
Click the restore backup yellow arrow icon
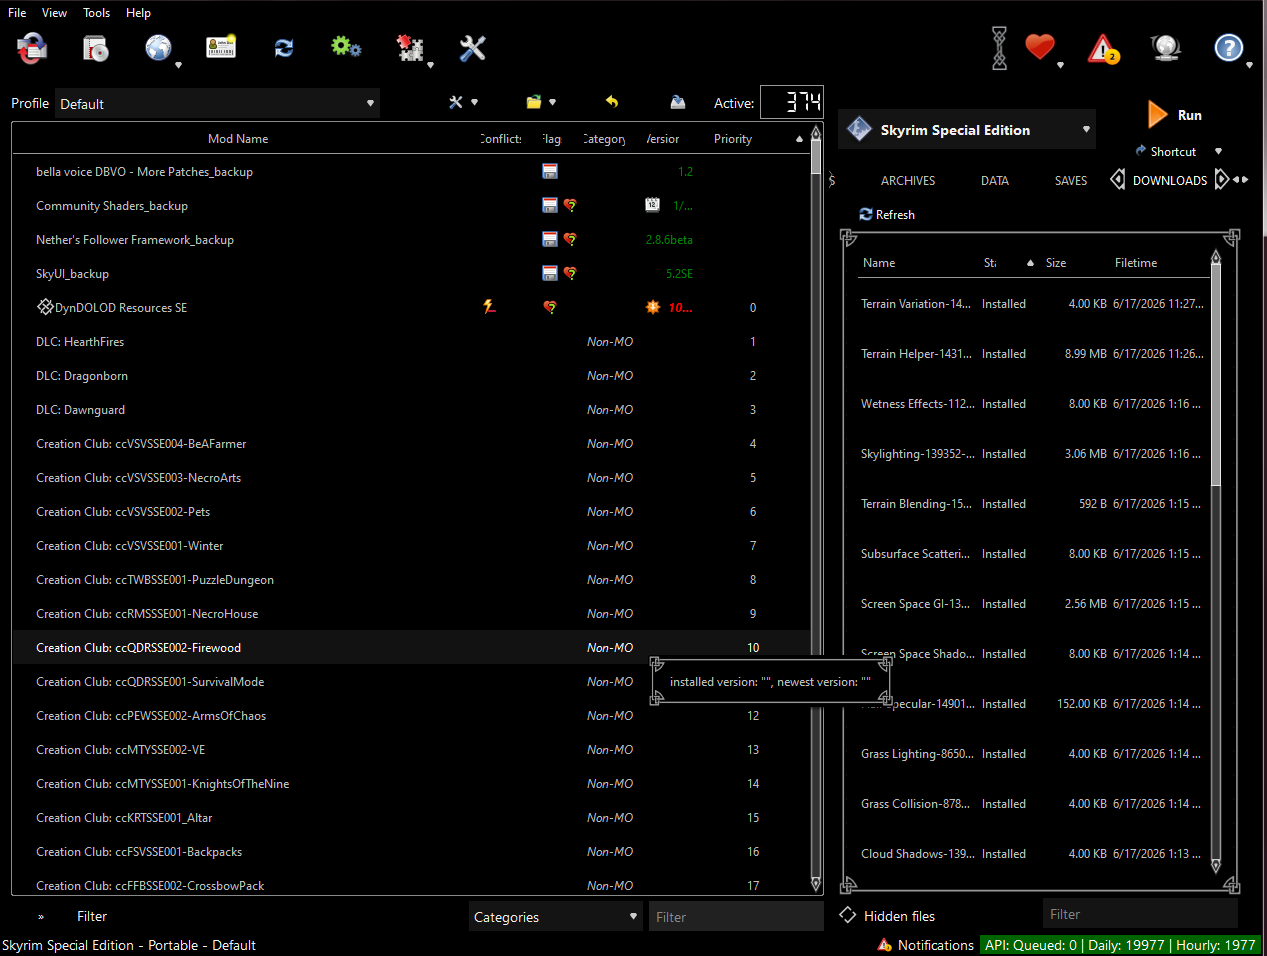(x=612, y=102)
